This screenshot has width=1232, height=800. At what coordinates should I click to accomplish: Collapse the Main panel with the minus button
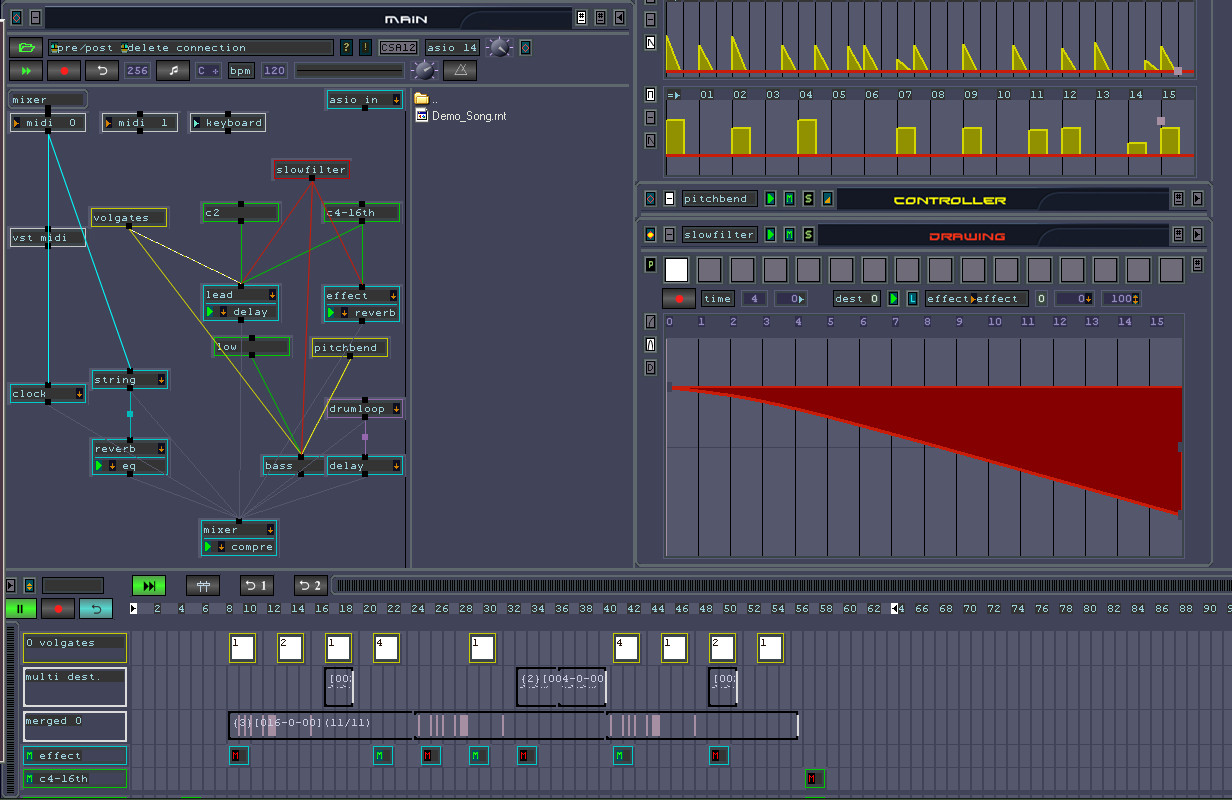pyautogui.click(x=35, y=17)
